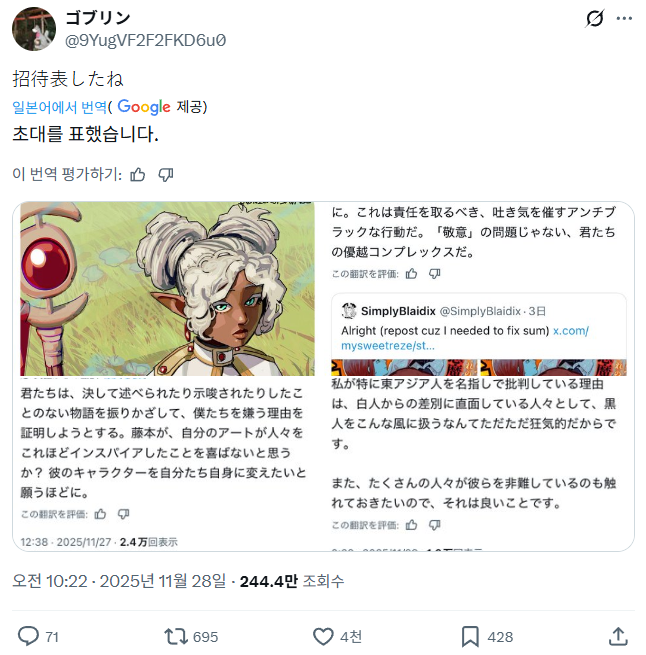This screenshot has width=646, height=655.
Task: Rate the Korean translation thumbs down
Action: pyautogui.click(x=165, y=174)
